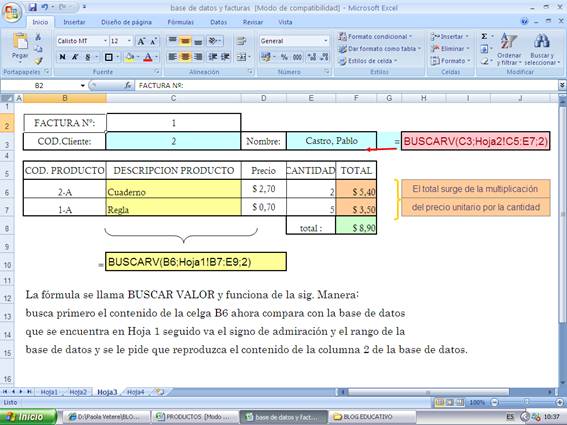567x425 pixels.
Task: Switch to Vista ribbon tab
Action: (285, 22)
